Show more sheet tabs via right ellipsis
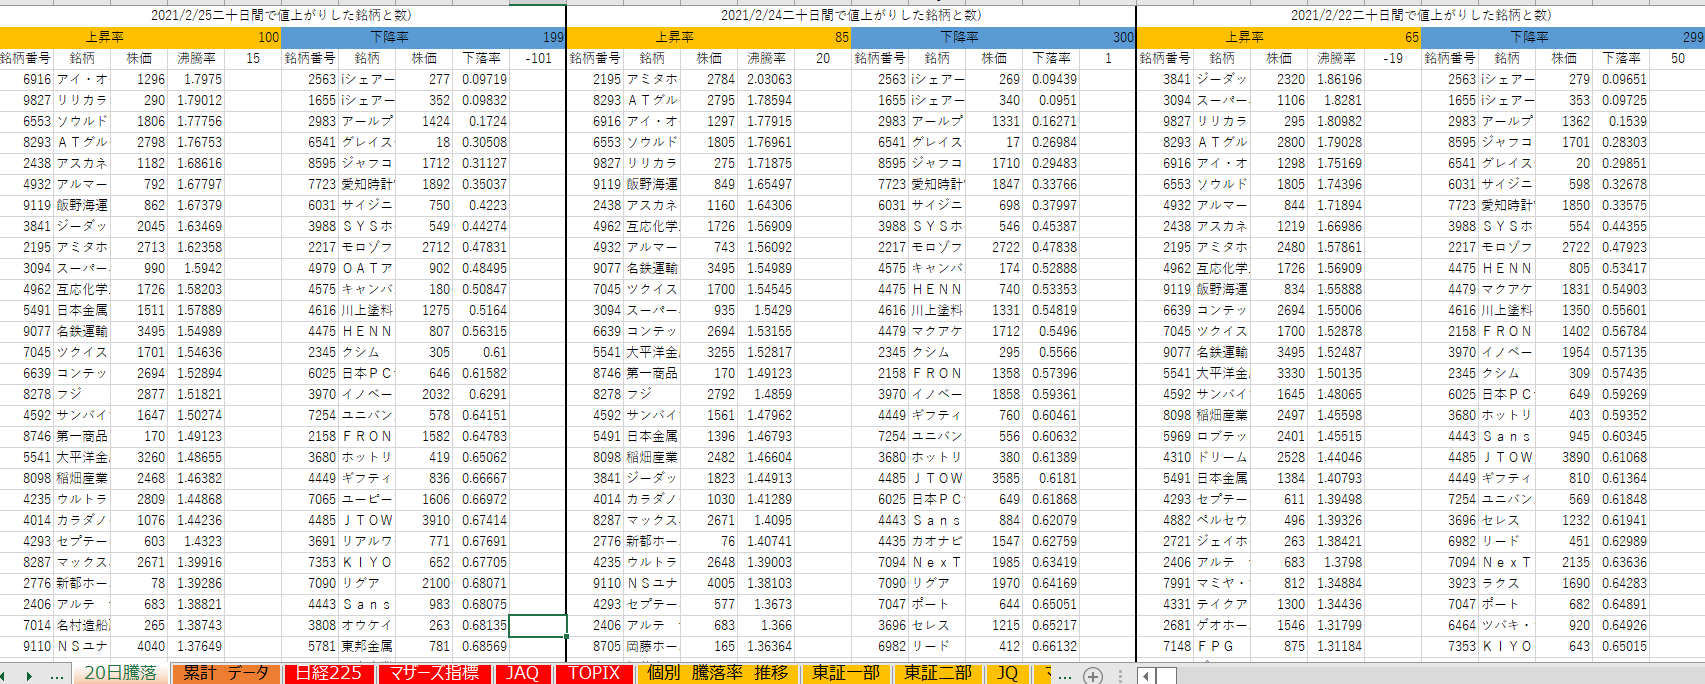Viewport: 1705px width, 684px height. point(1064,675)
